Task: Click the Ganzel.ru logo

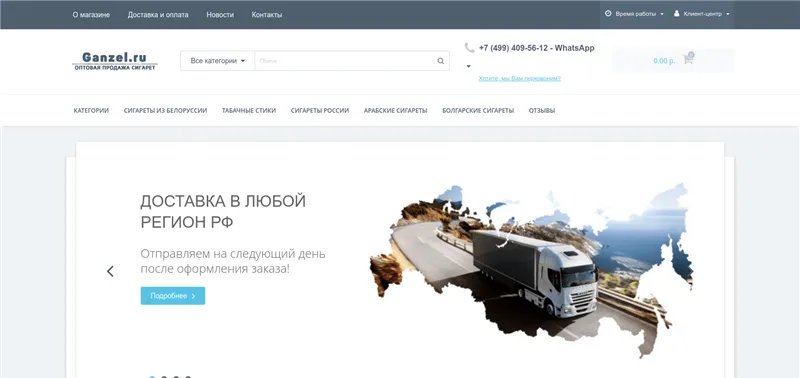Action: click(115, 61)
